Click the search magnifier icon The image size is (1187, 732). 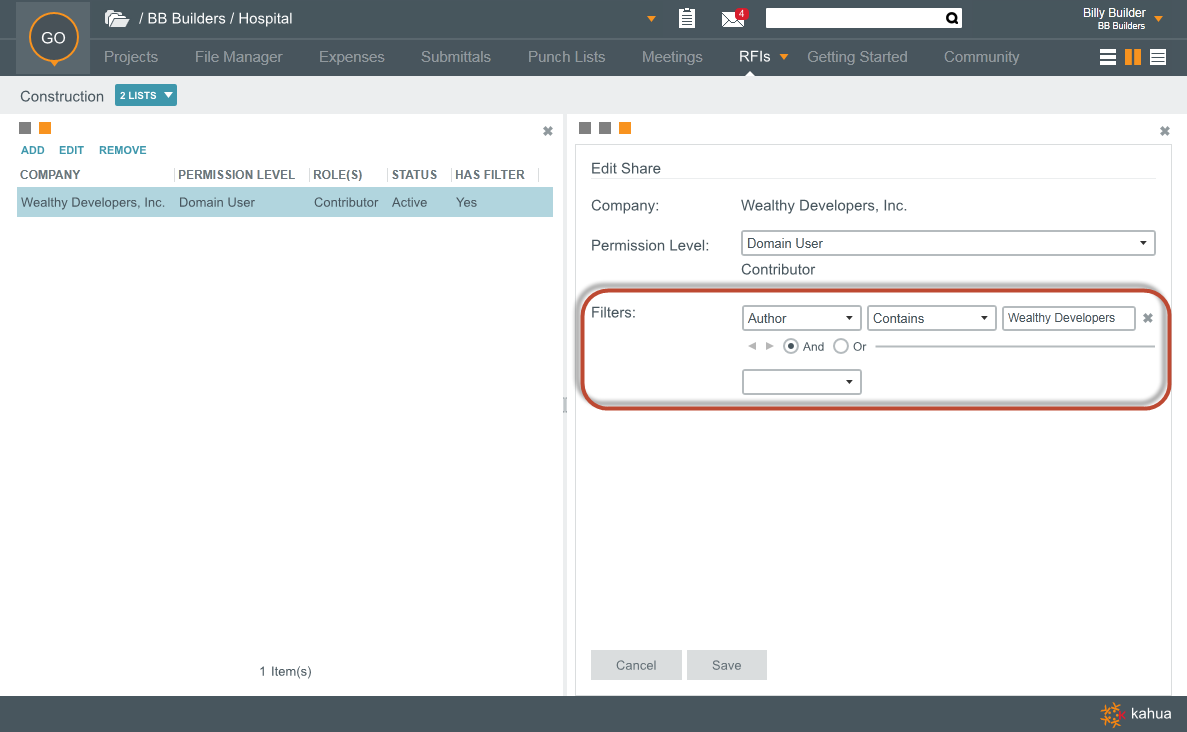click(x=952, y=18)
